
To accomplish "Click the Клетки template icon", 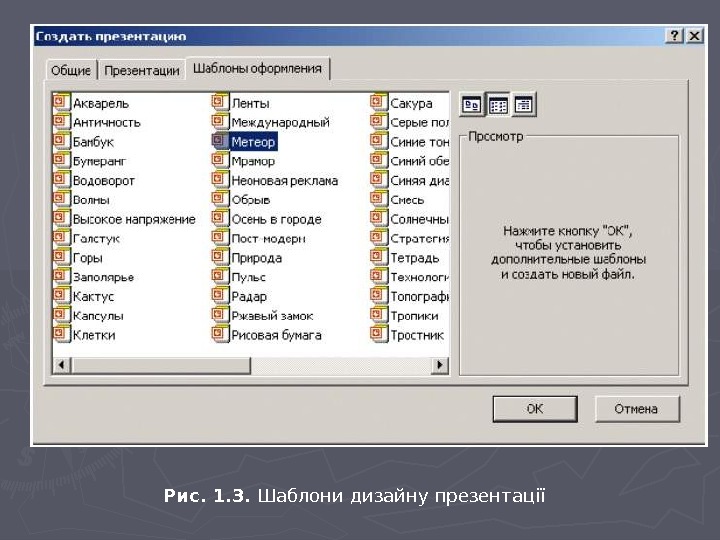I will coord(61,334).
